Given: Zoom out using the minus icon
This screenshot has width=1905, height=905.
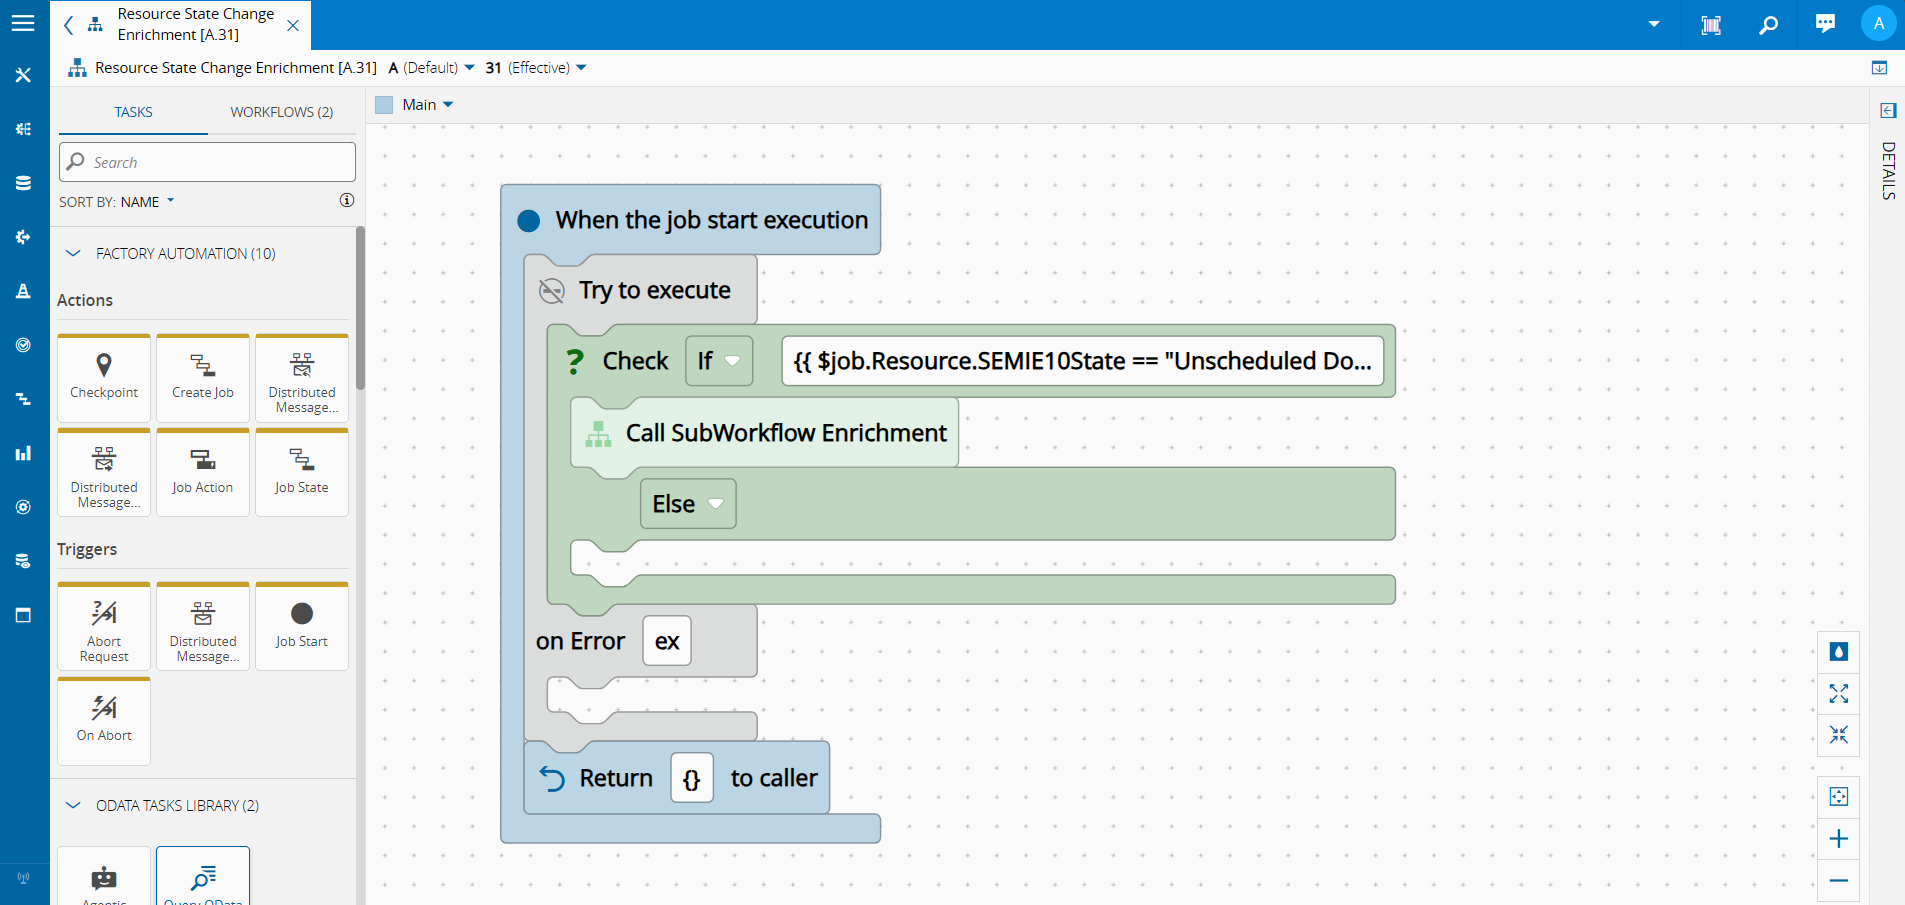Looking at the screenshot, I should click(1838, 881).
